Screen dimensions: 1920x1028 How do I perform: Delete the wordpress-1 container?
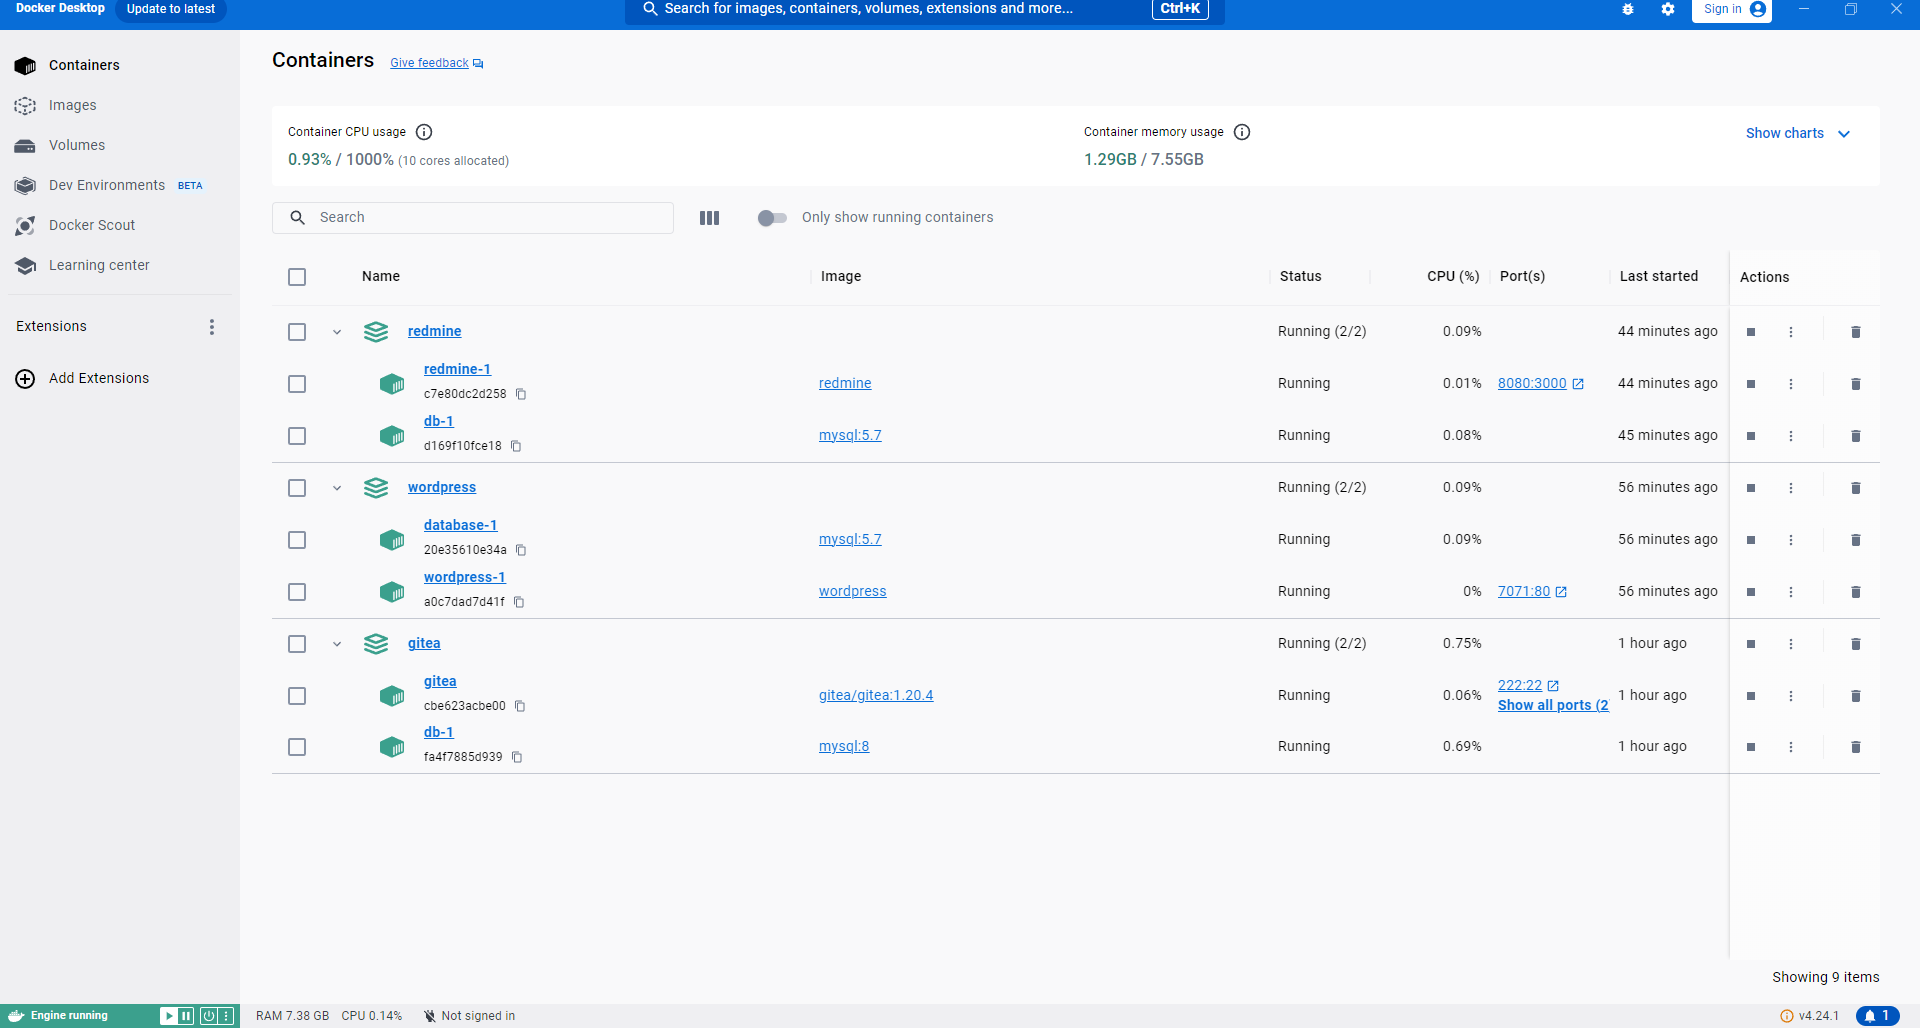point(1855,592)
